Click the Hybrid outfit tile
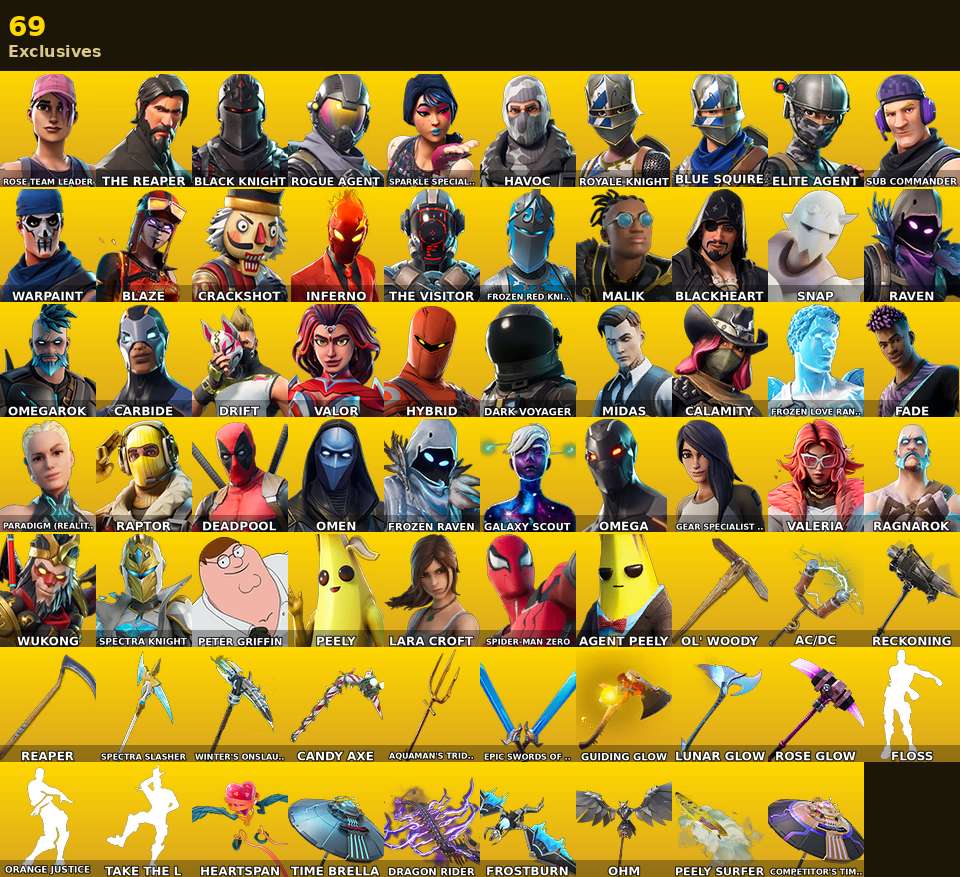This screenshot has width=960, height=877. point(432,359)
